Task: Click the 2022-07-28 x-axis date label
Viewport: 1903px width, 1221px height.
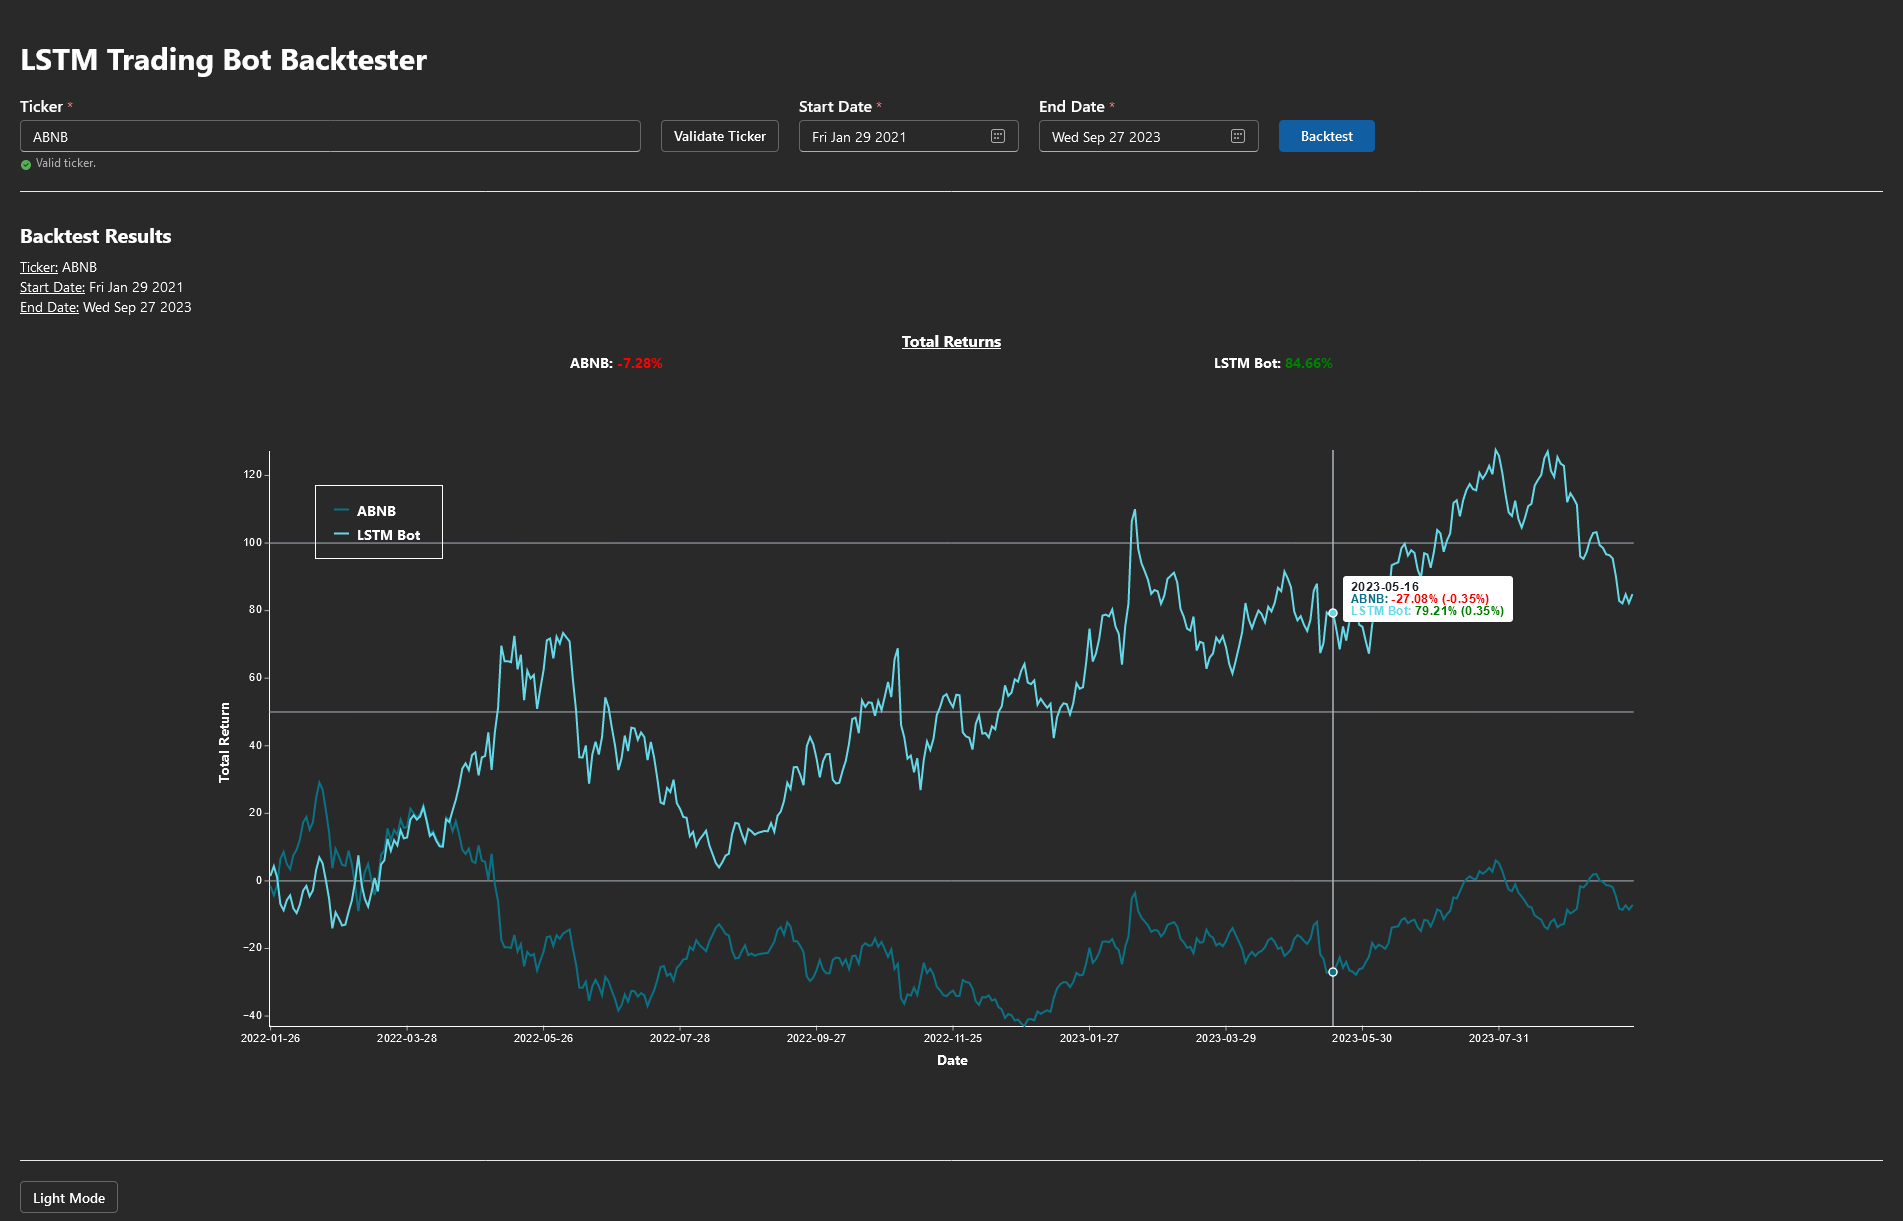Action: [680, 1038]
